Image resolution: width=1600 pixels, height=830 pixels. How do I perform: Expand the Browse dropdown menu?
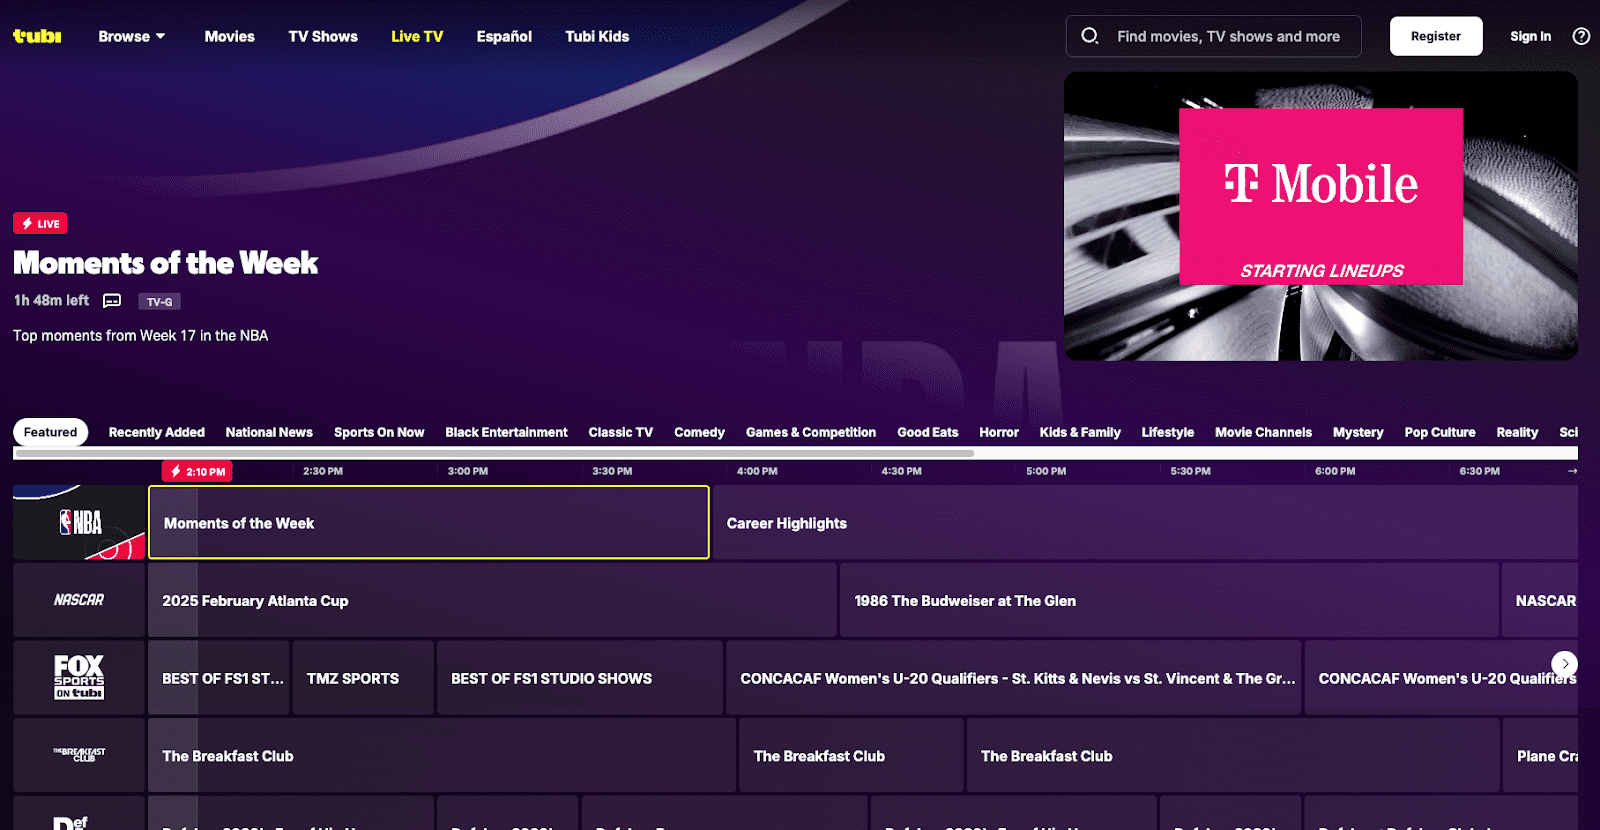coord(132,36)
